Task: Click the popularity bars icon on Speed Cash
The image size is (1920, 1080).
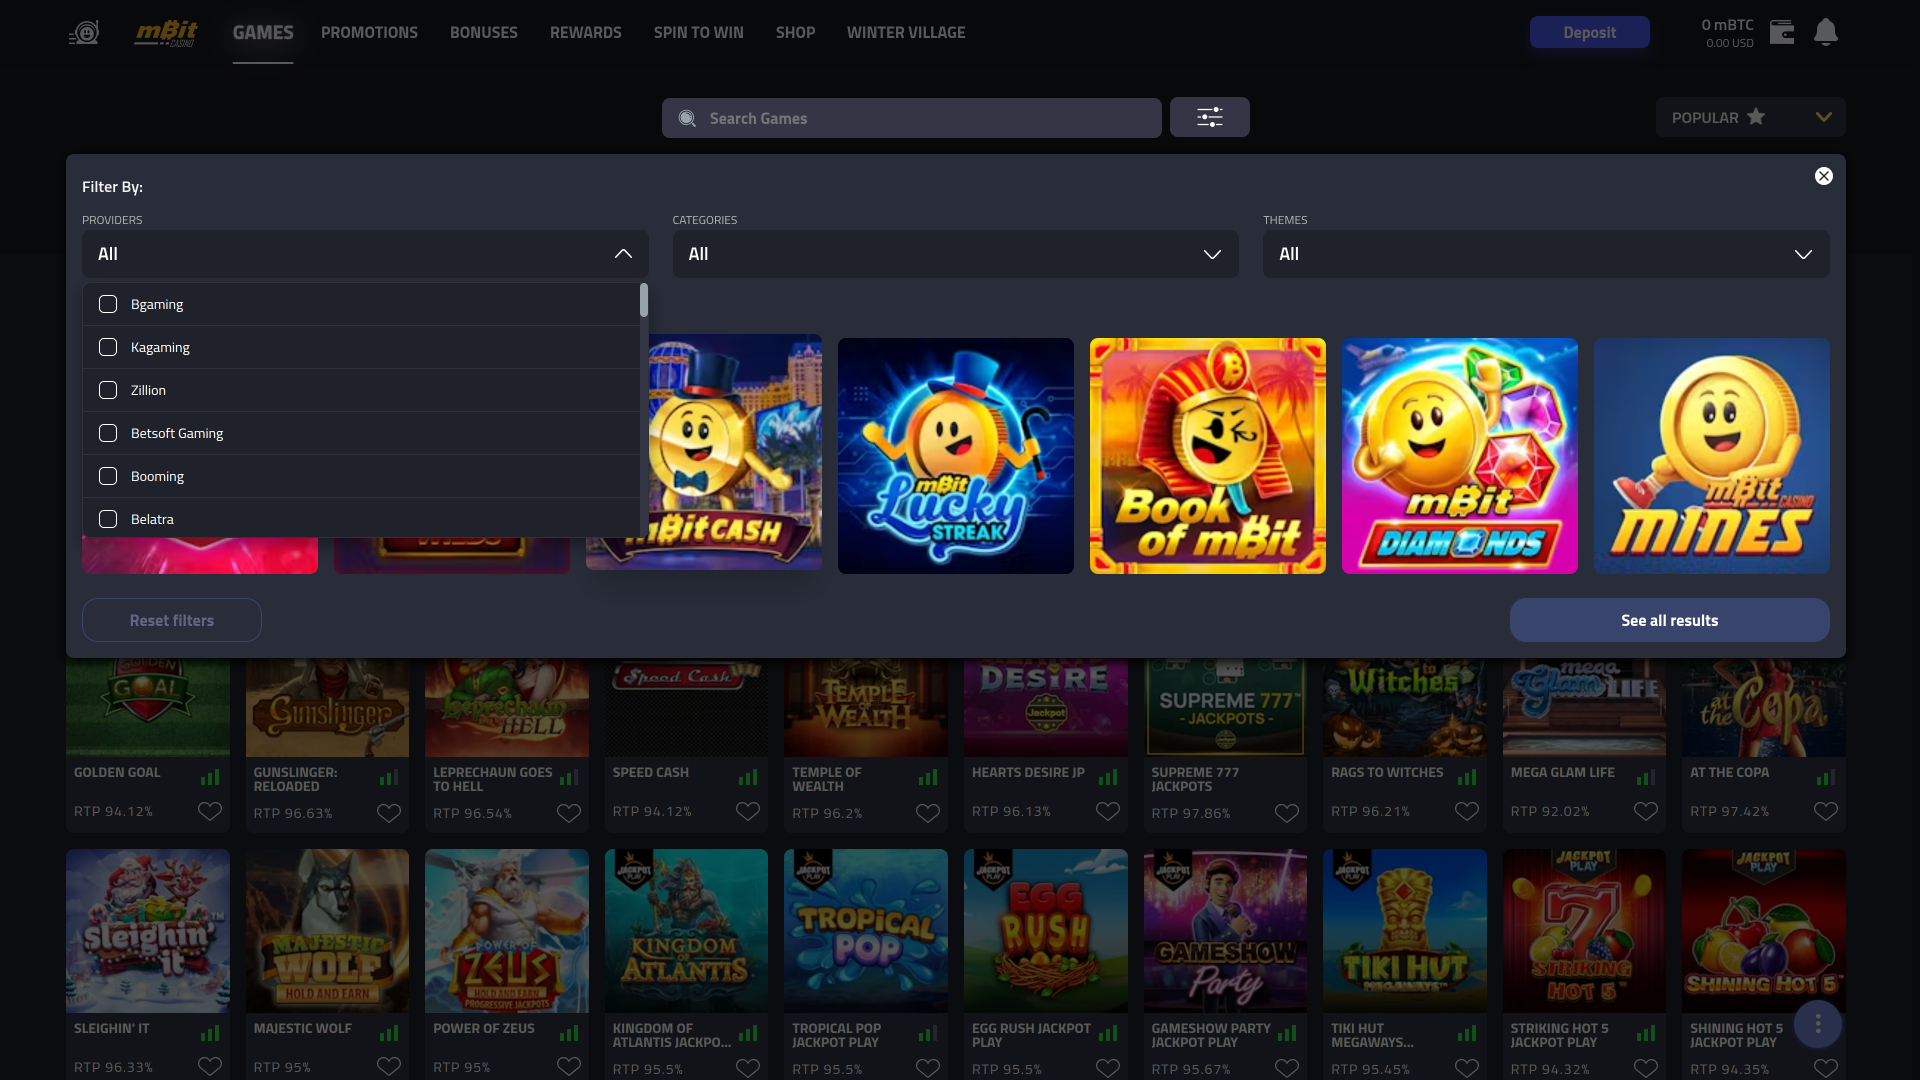Action: coord(748,777)
